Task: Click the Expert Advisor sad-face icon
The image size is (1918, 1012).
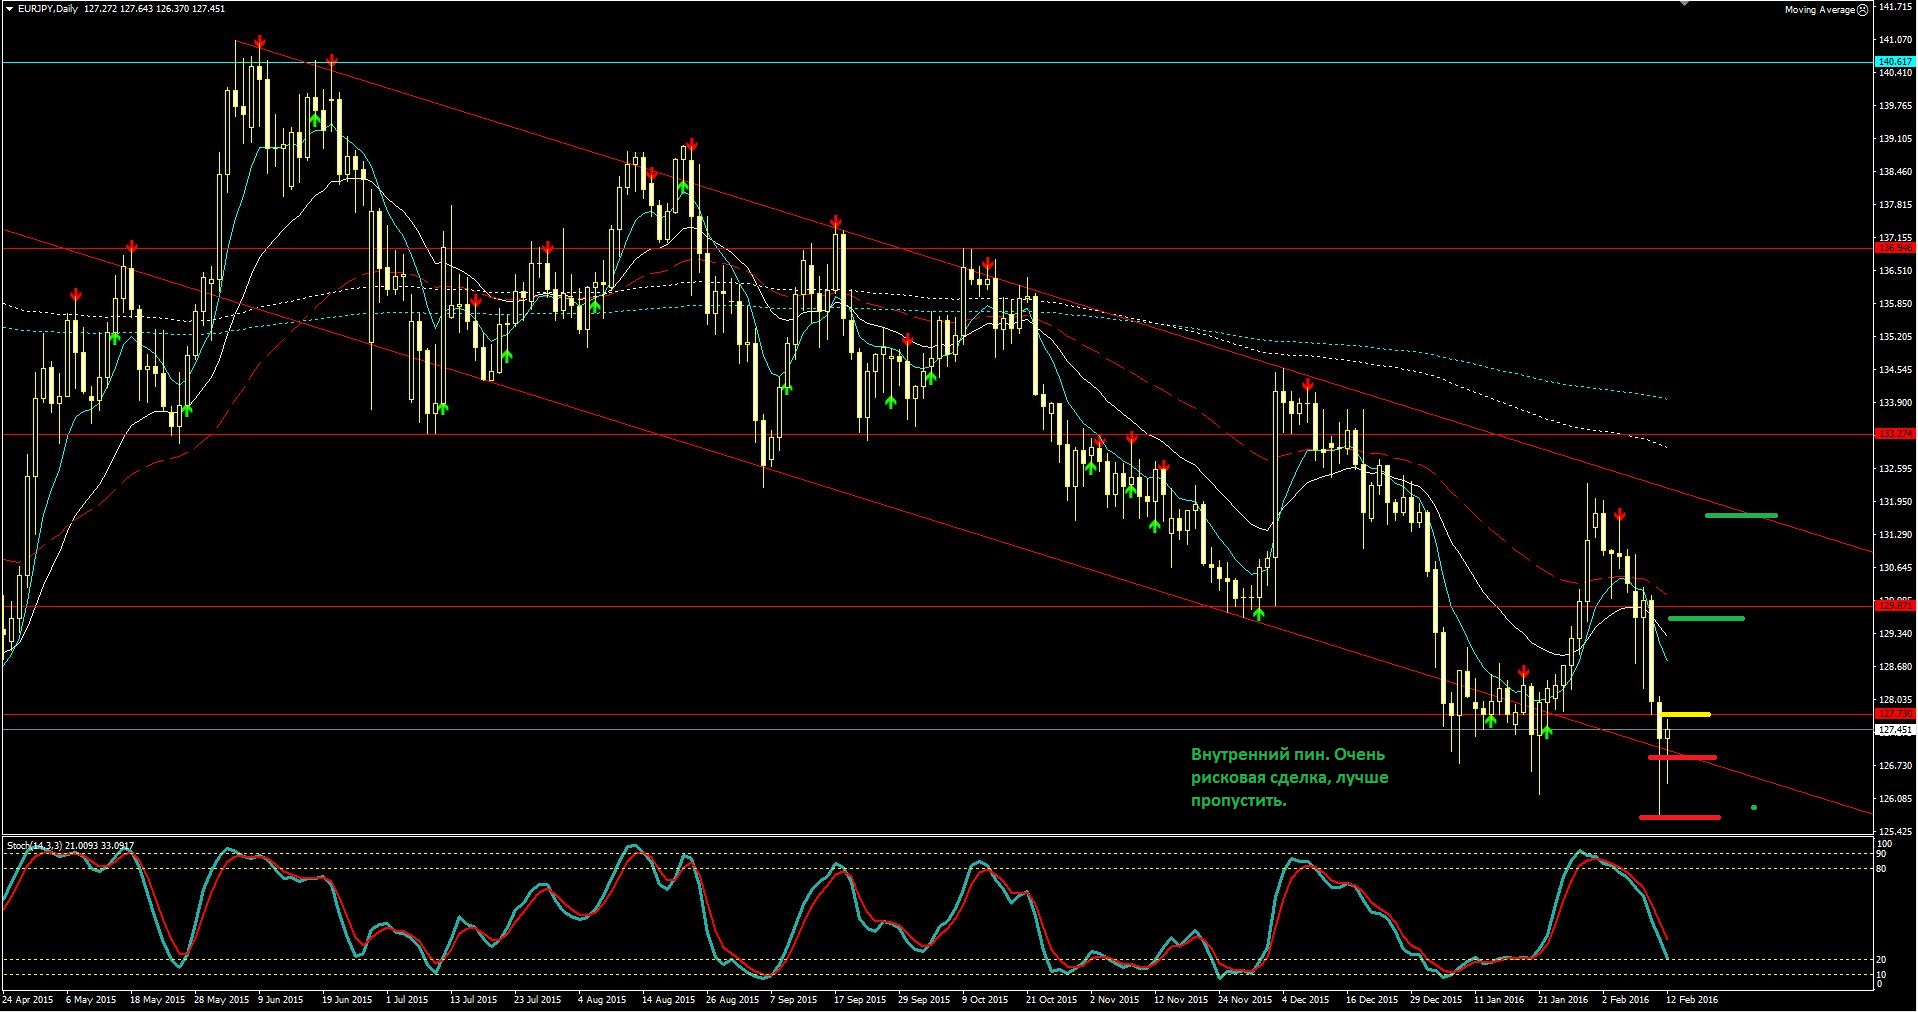Action: click(x=1862, y=10)
